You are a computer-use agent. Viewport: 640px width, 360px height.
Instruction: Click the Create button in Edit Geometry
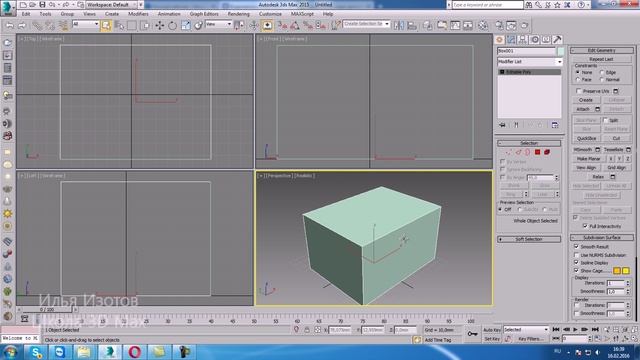586,100
